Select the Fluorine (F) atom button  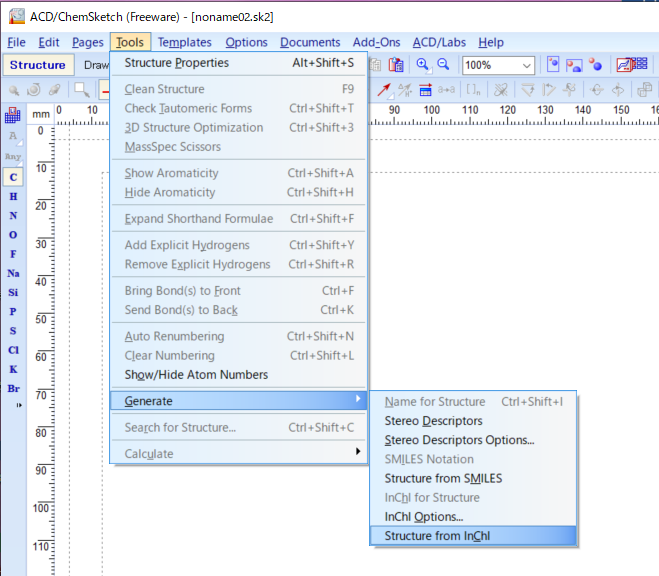[x=13, y=254]
